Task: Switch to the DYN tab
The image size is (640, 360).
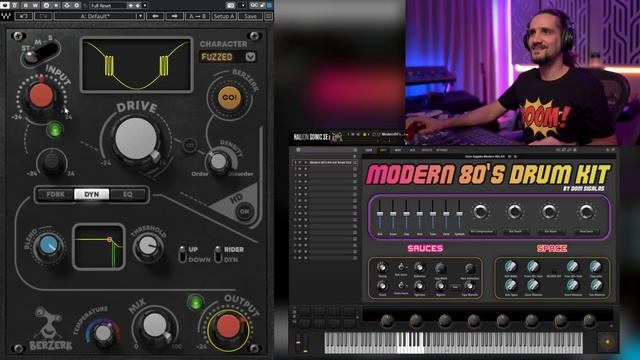Action: pos(91,194)
